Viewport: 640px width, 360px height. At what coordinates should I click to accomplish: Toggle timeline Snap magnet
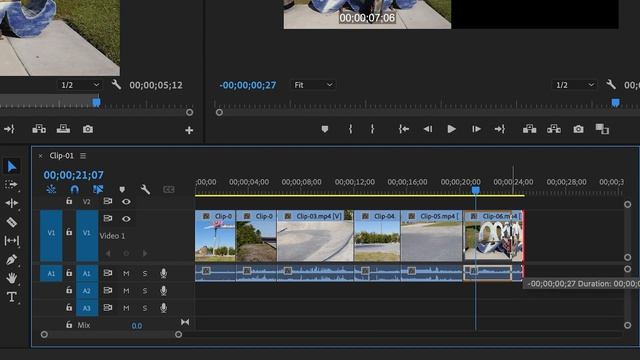coord(74,189)
